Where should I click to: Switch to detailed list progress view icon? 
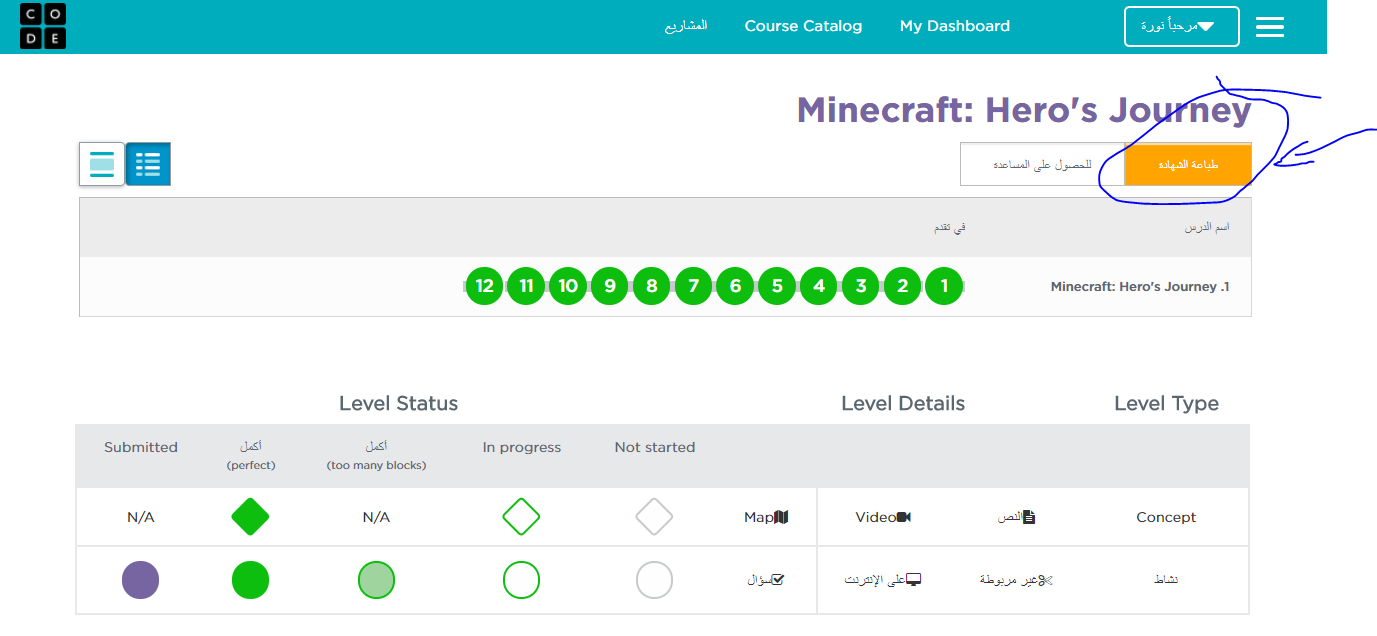pyautogui.click(x=148, y=164)
